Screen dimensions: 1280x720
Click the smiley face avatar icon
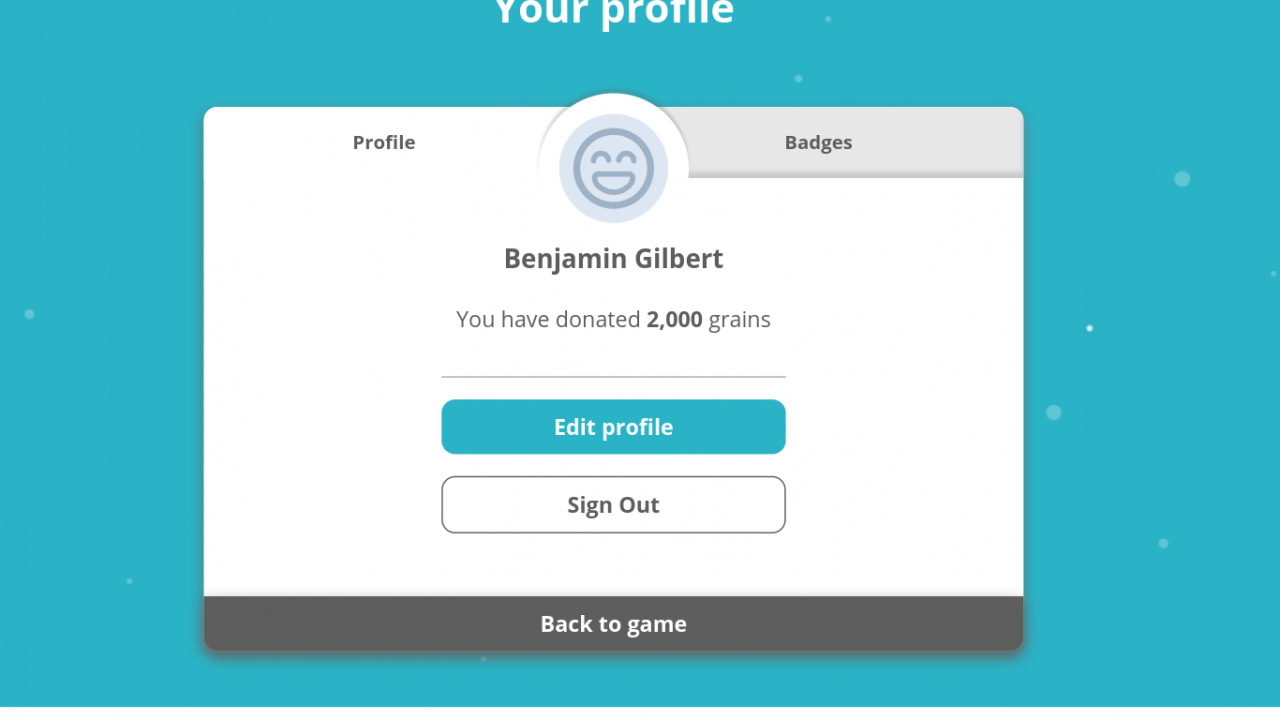613,168
